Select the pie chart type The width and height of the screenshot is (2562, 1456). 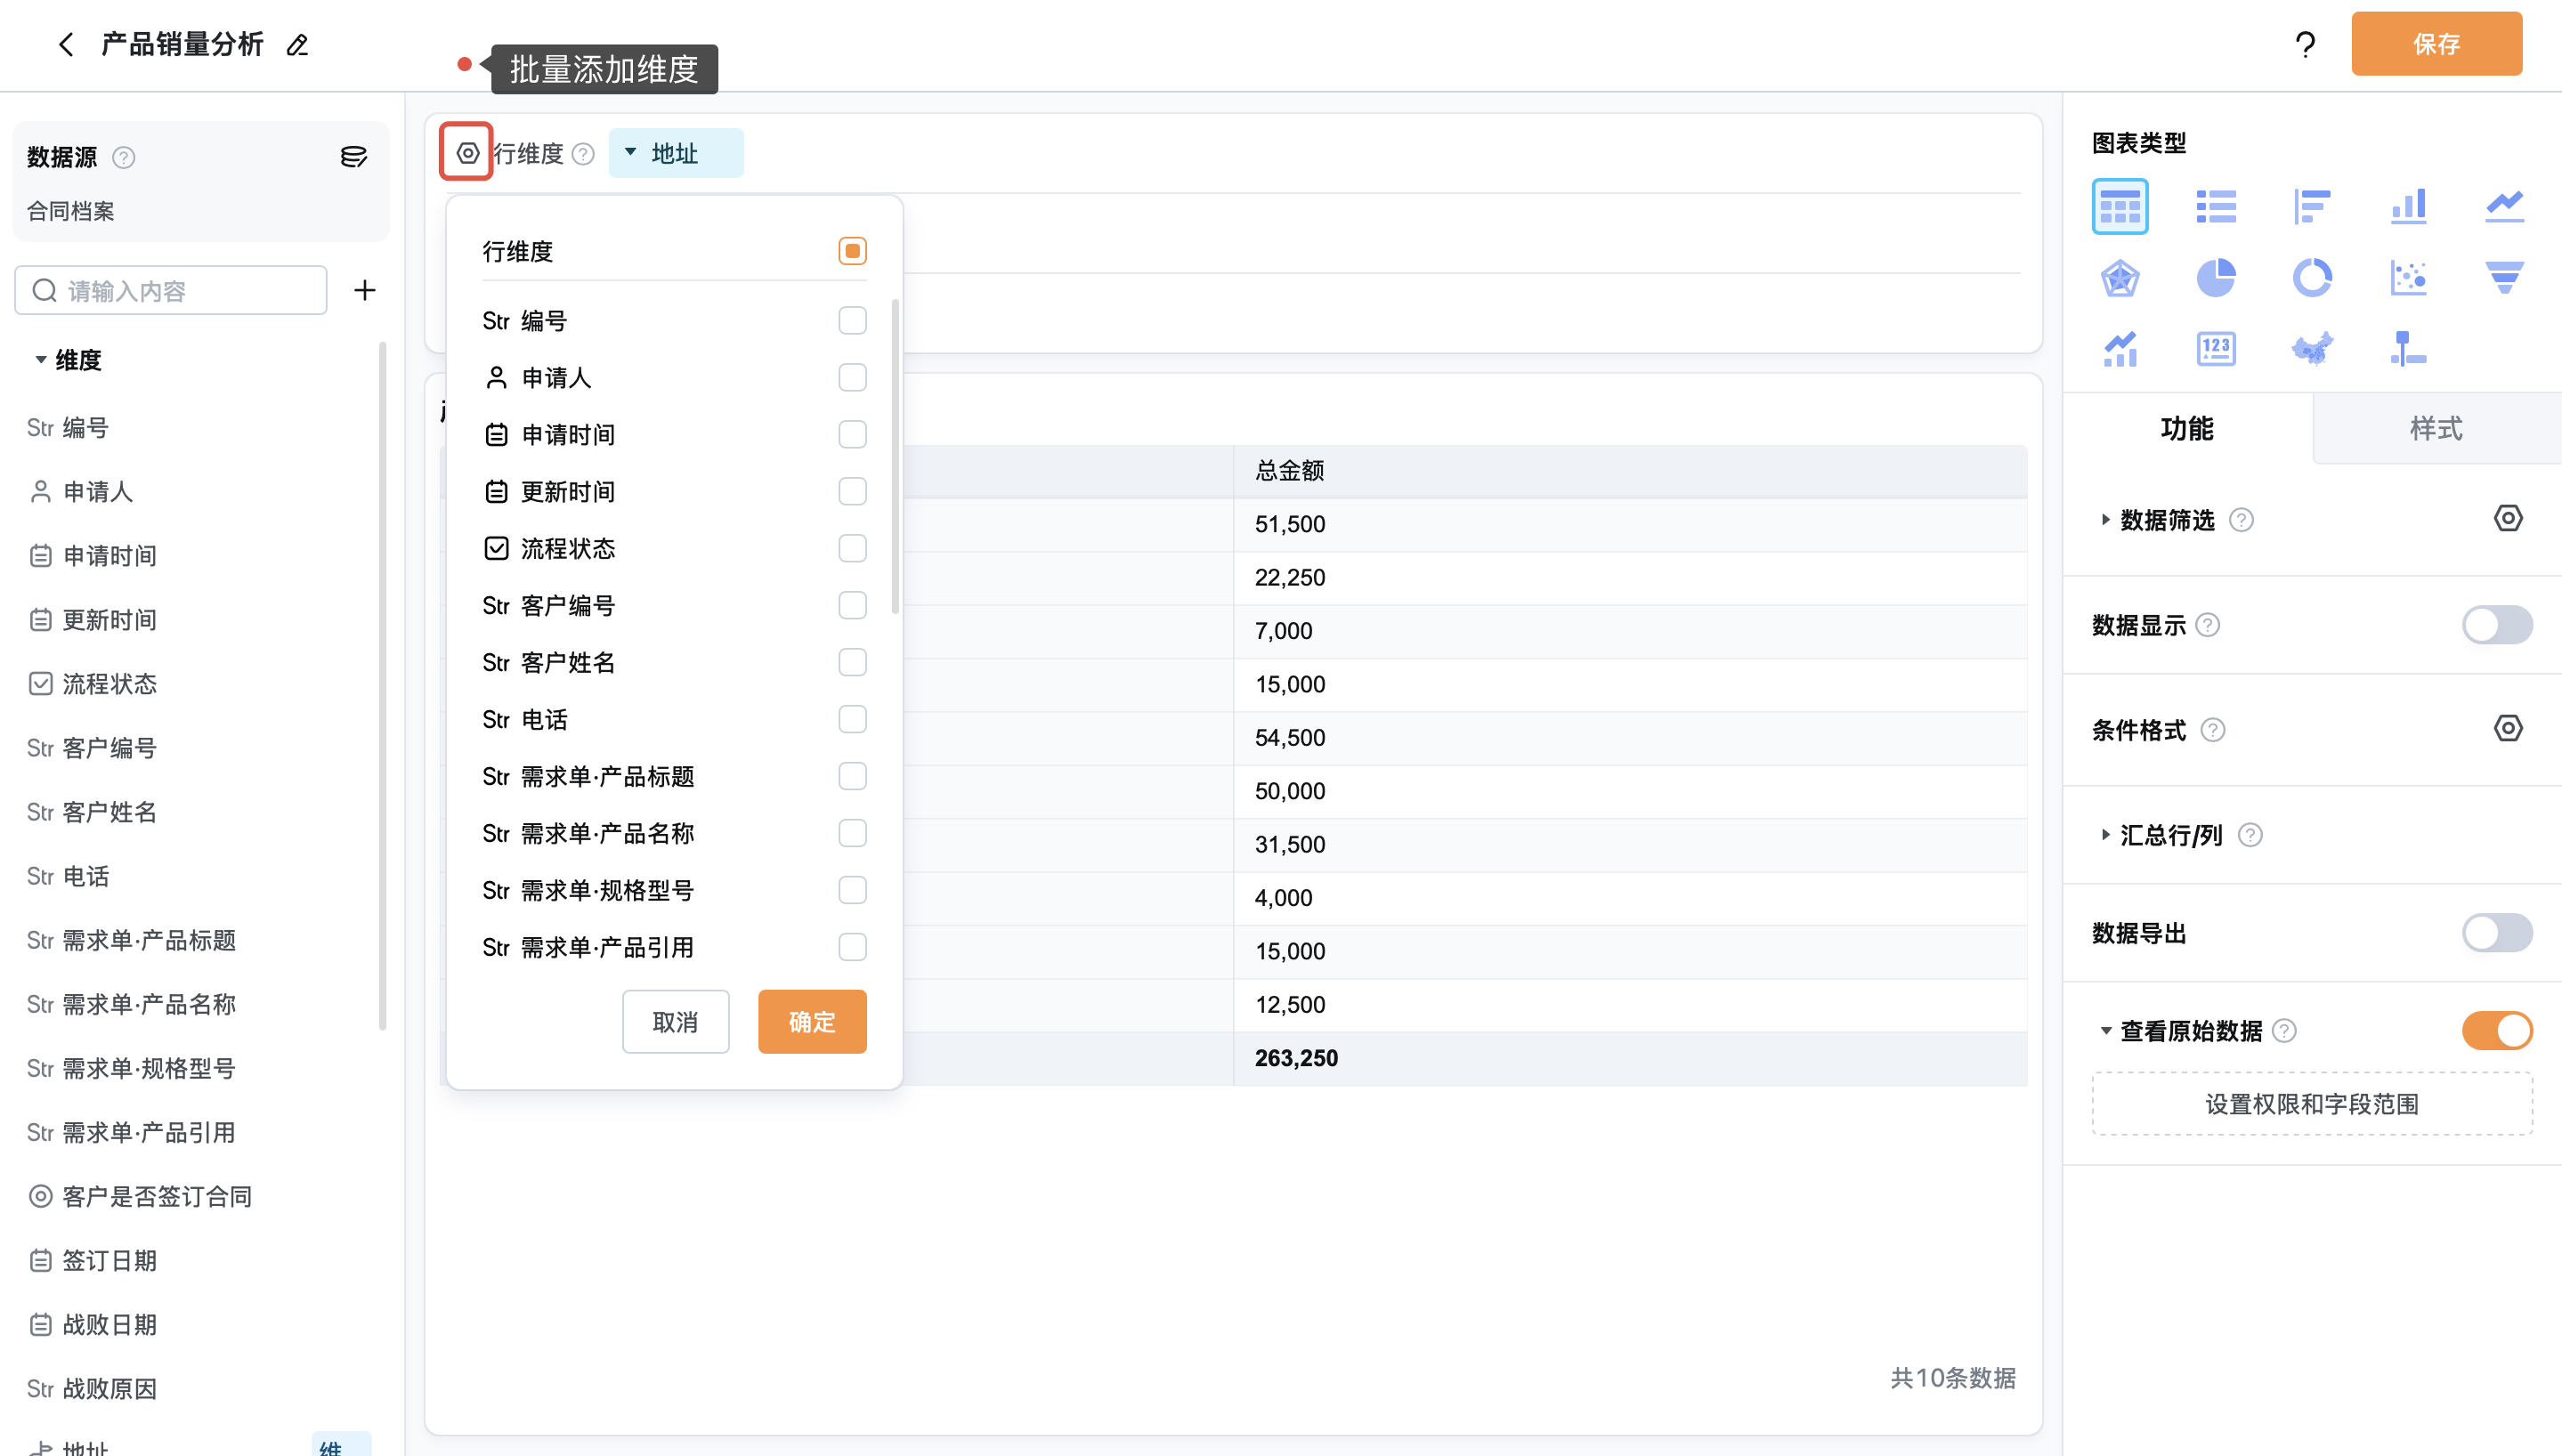pos(2216,278)
